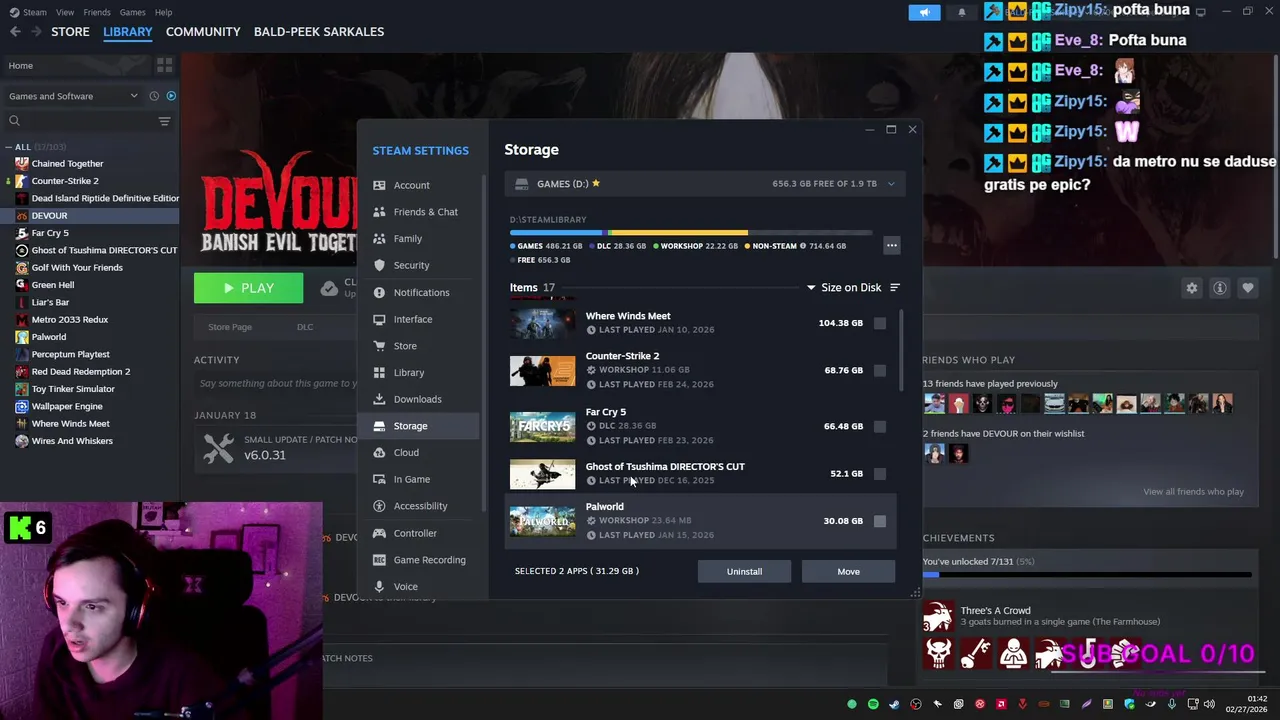Click the Downloads arrow icon in settings
The image size is (1280, 720).
click(379, 399)
